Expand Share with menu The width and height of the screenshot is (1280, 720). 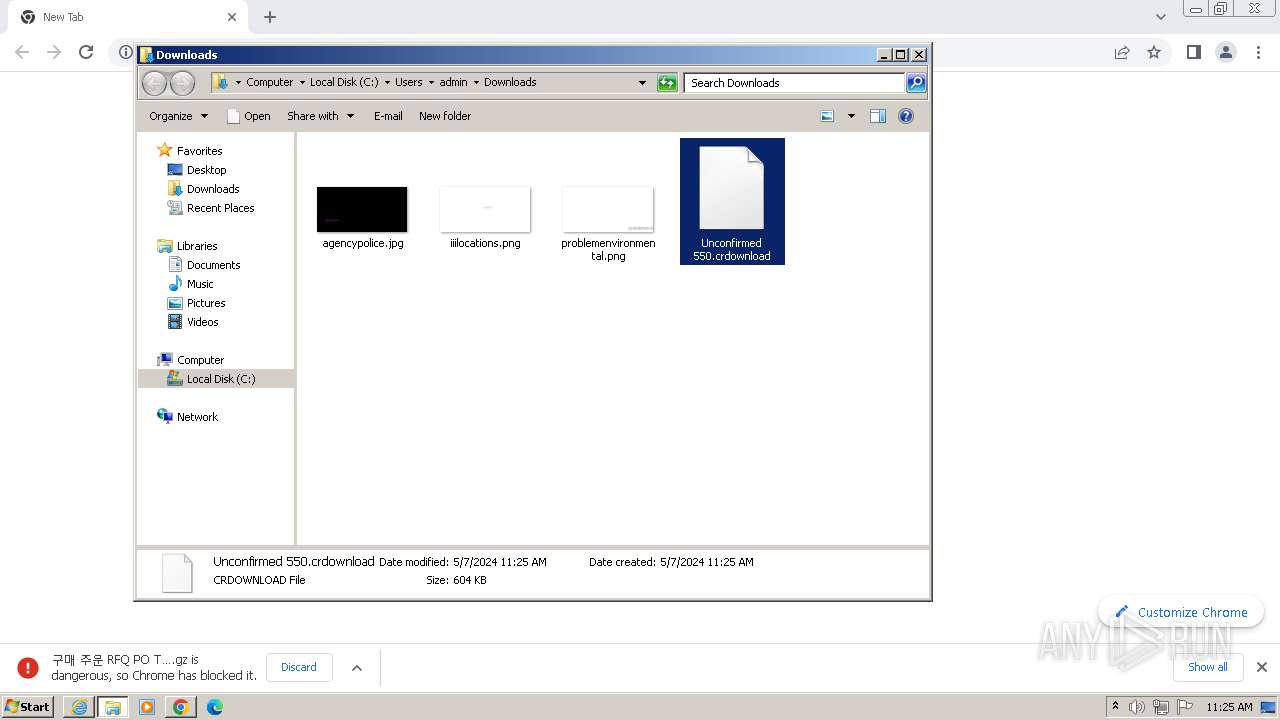(320, 116)
